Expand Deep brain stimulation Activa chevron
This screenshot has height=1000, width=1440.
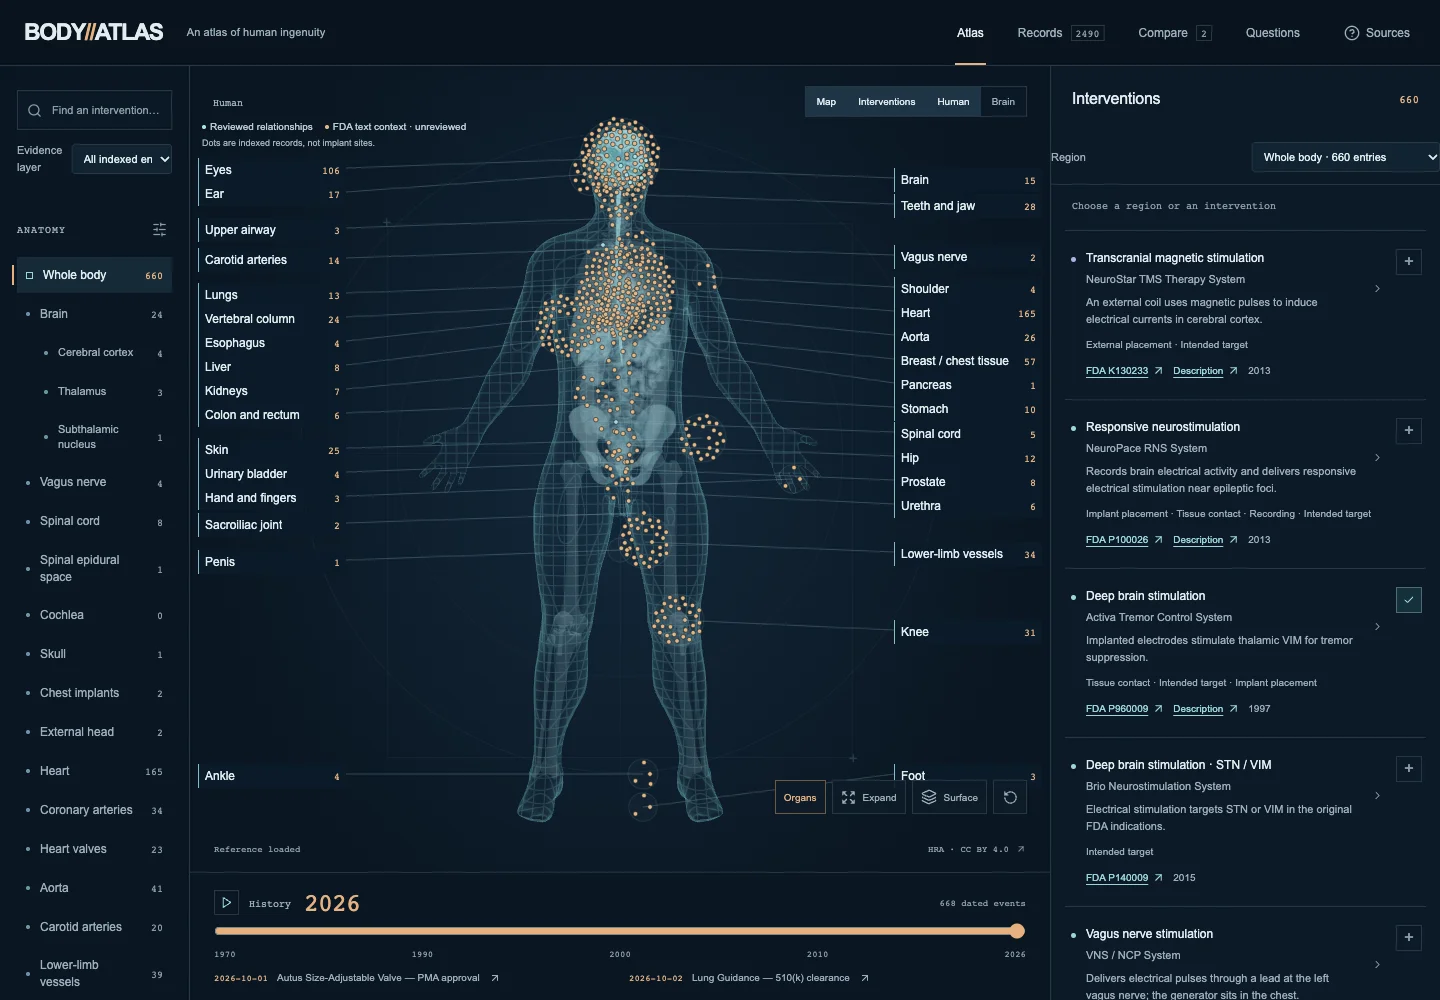tap(1377, 627)
